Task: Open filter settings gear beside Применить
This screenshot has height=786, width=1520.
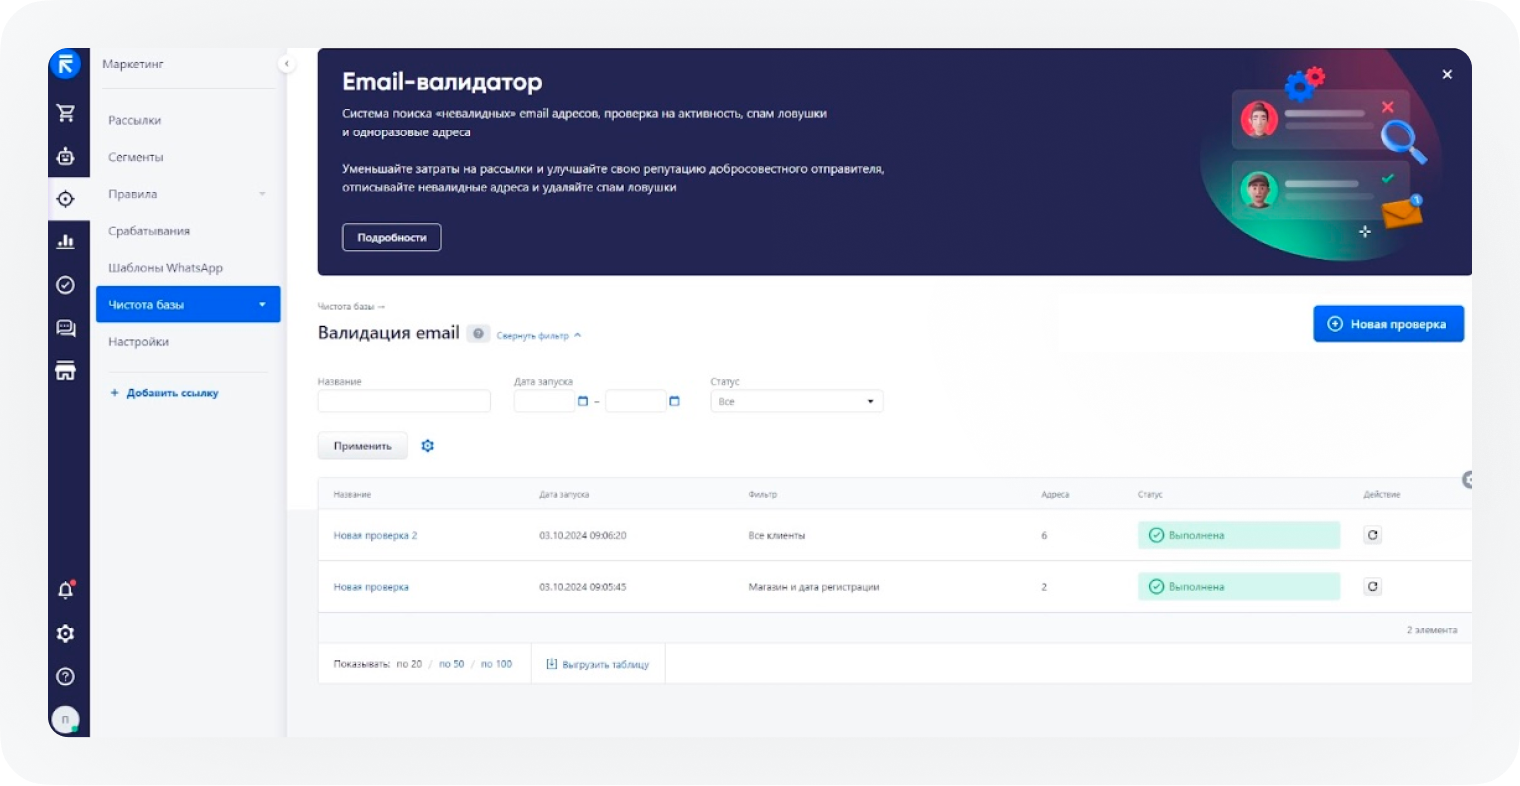Action: click(x=428, y=446)
